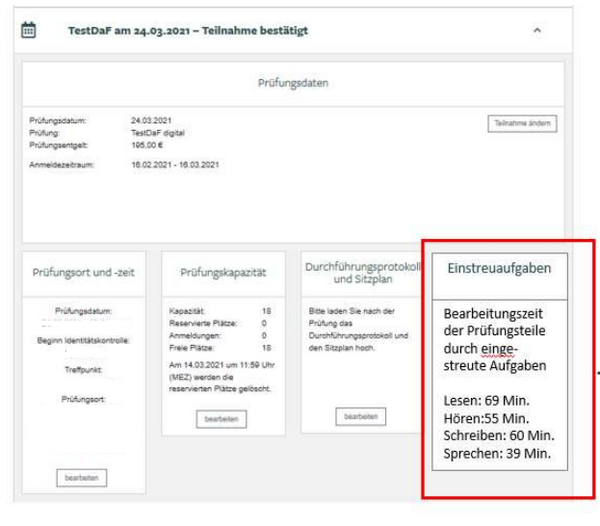Collapse the TestDaF am 24.03.2021 section chevron
The image size is (600, 526).
pyautogui.click(x=537, y=30)
